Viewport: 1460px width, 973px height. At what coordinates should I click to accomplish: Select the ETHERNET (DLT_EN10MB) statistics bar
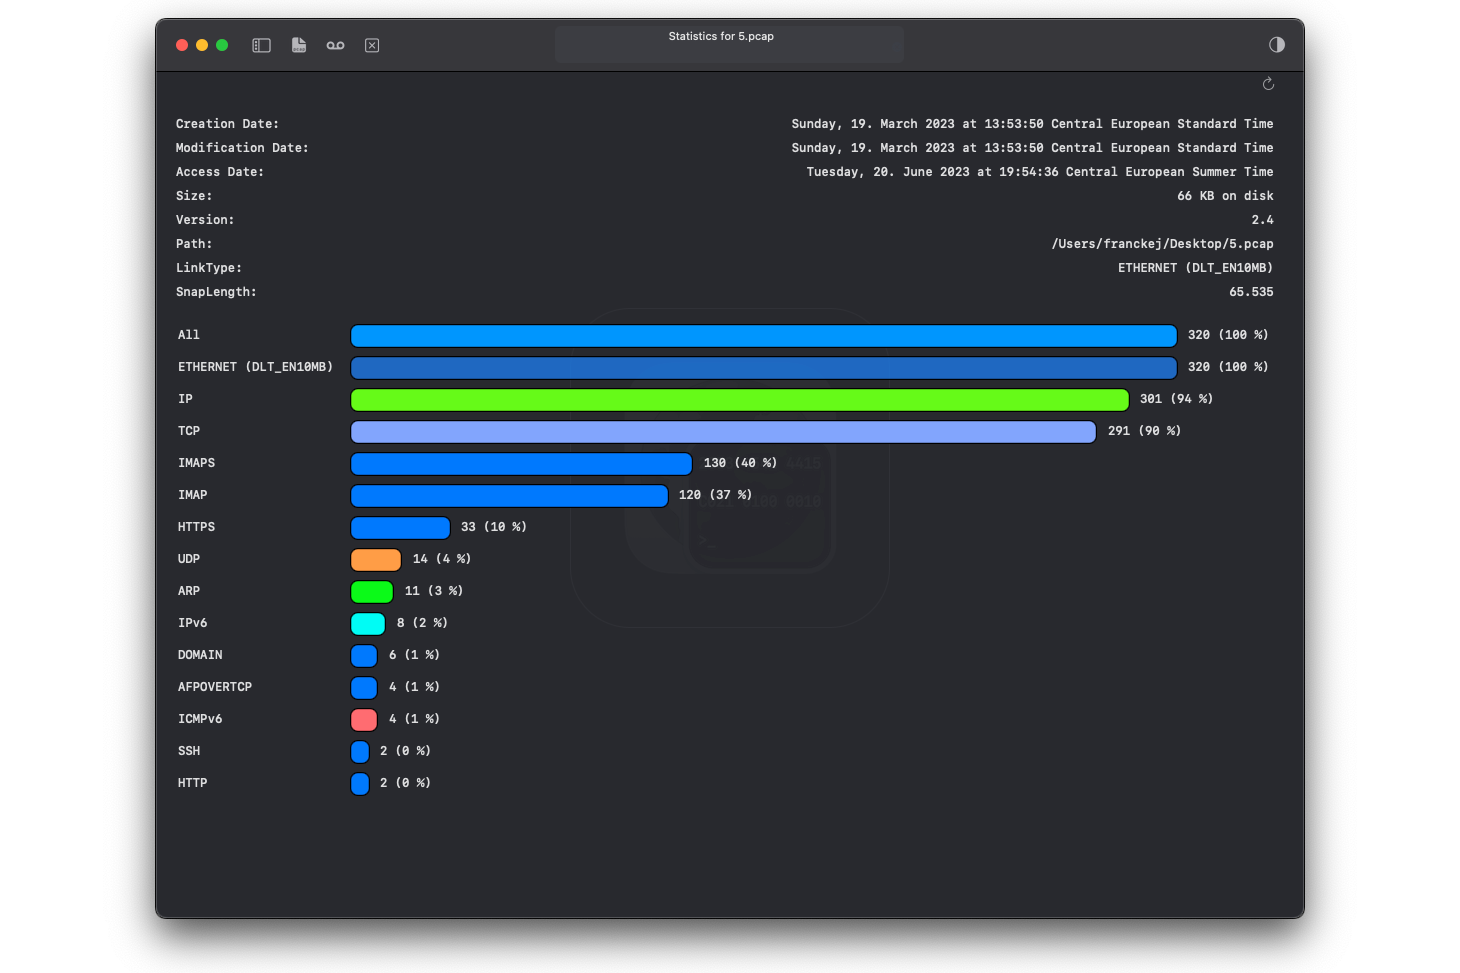tap(764, 367)
